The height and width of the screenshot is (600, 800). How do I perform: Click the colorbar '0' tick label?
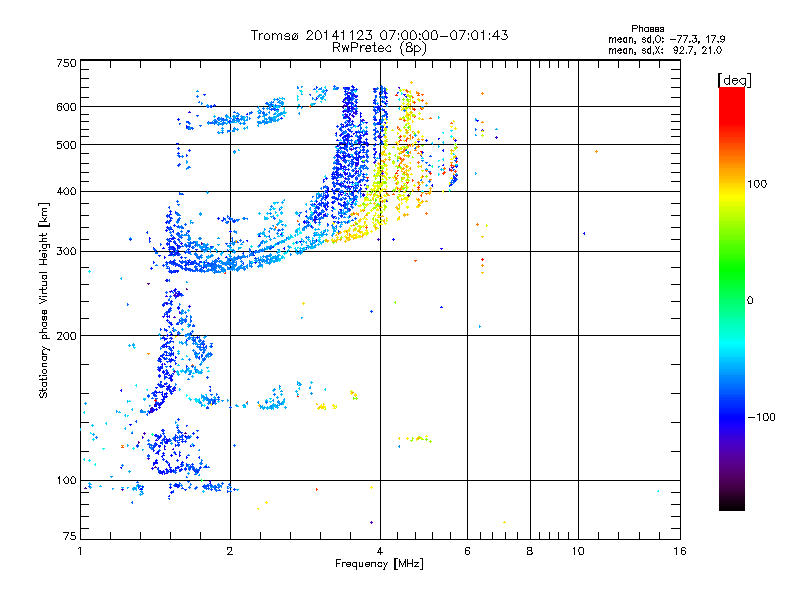point(750,301)
